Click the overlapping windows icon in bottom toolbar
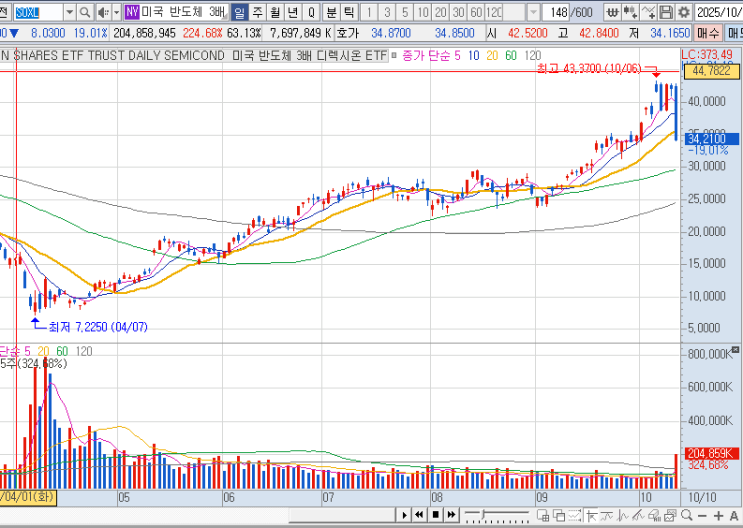Image resolution: width=743 pixels, height=528 pixels. [x=559, y=515]
